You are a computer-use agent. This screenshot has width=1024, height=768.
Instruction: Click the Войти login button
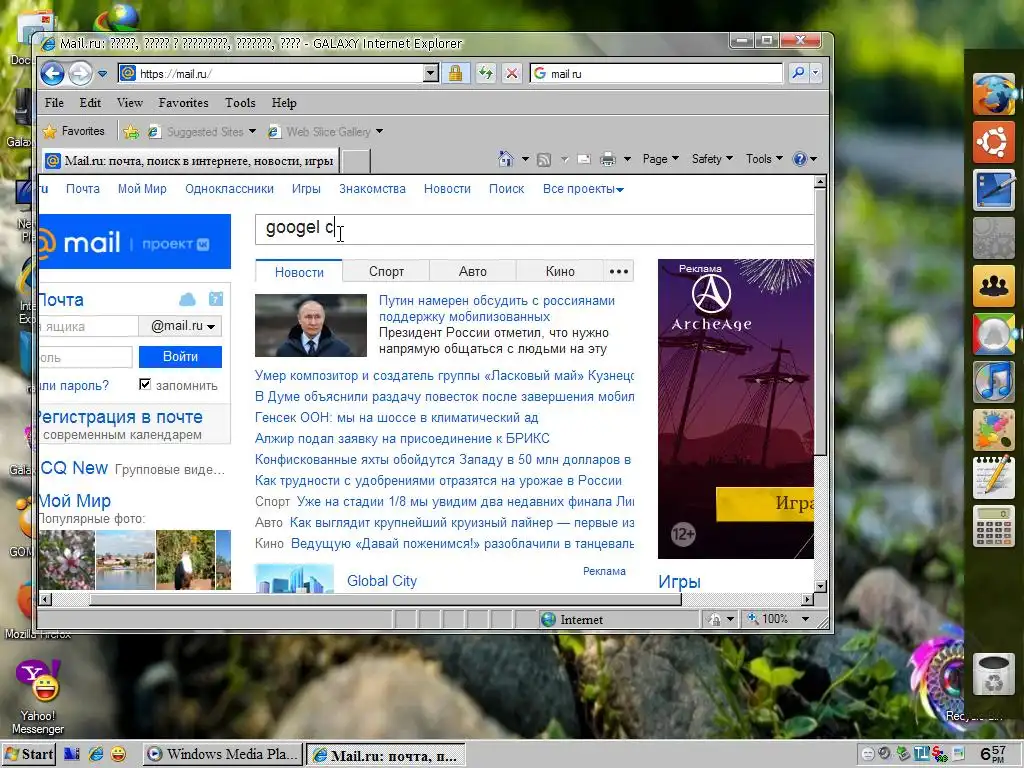(180, 357)
